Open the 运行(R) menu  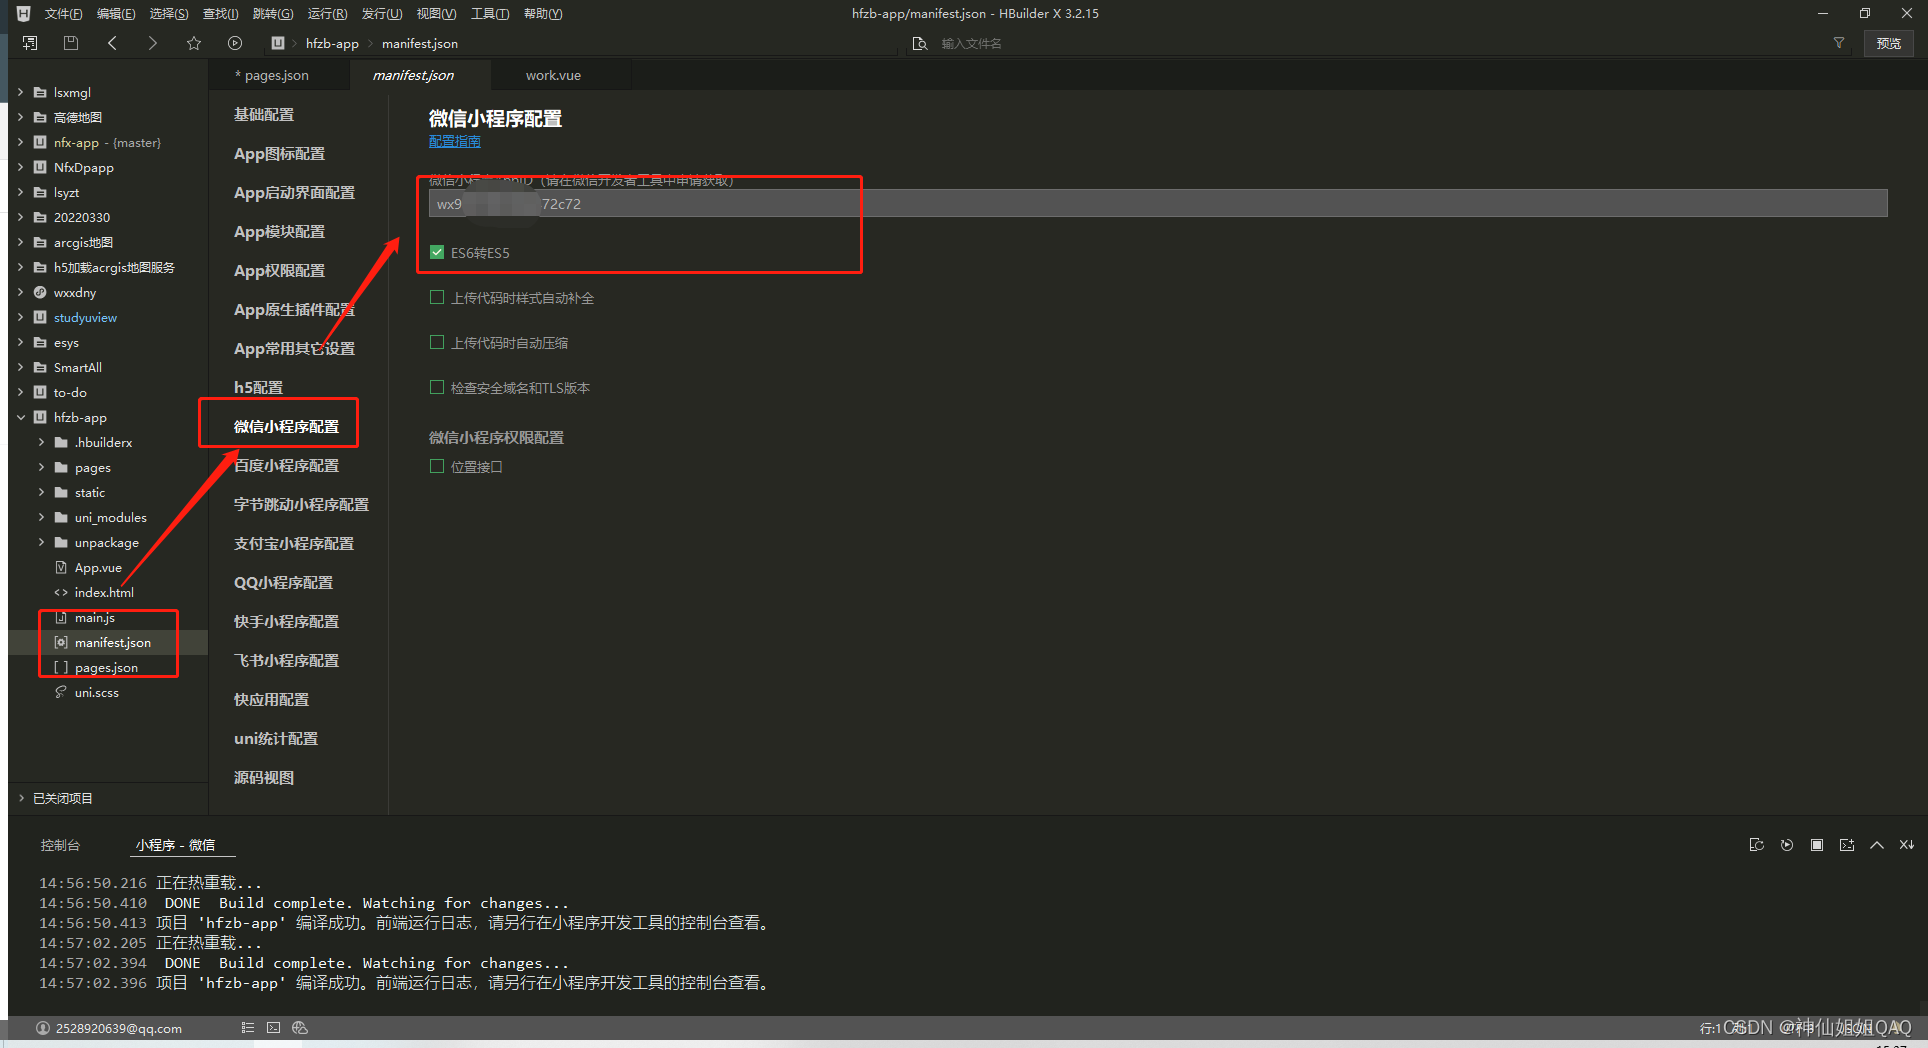point(327,13)
